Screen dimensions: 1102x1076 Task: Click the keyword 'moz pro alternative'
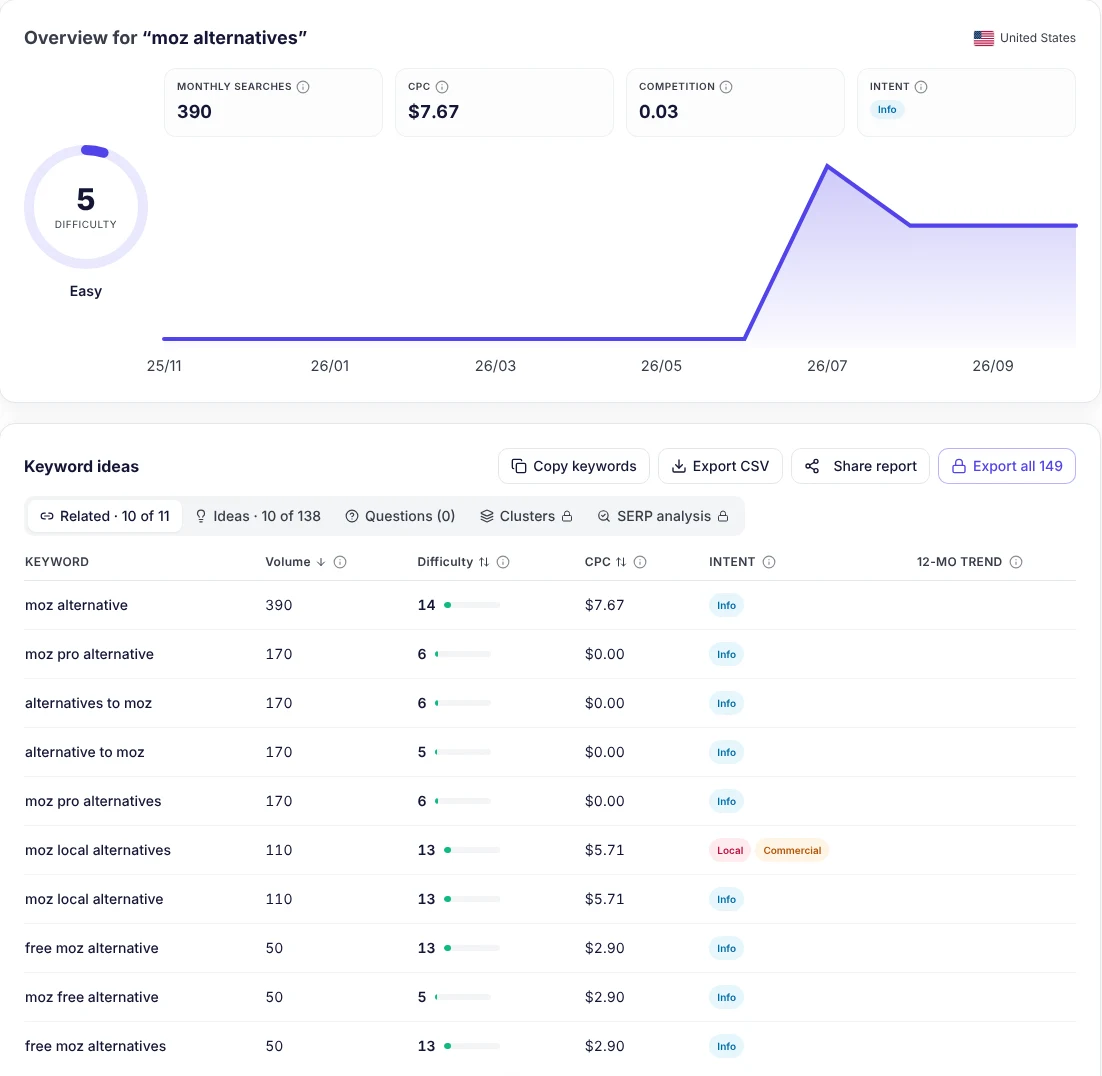tap(89, 654)
